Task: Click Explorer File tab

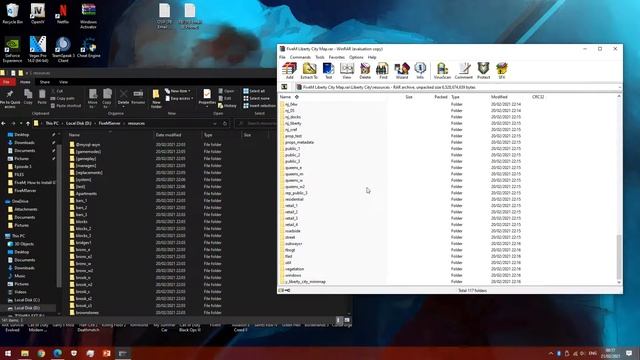Action: [7, 82]
